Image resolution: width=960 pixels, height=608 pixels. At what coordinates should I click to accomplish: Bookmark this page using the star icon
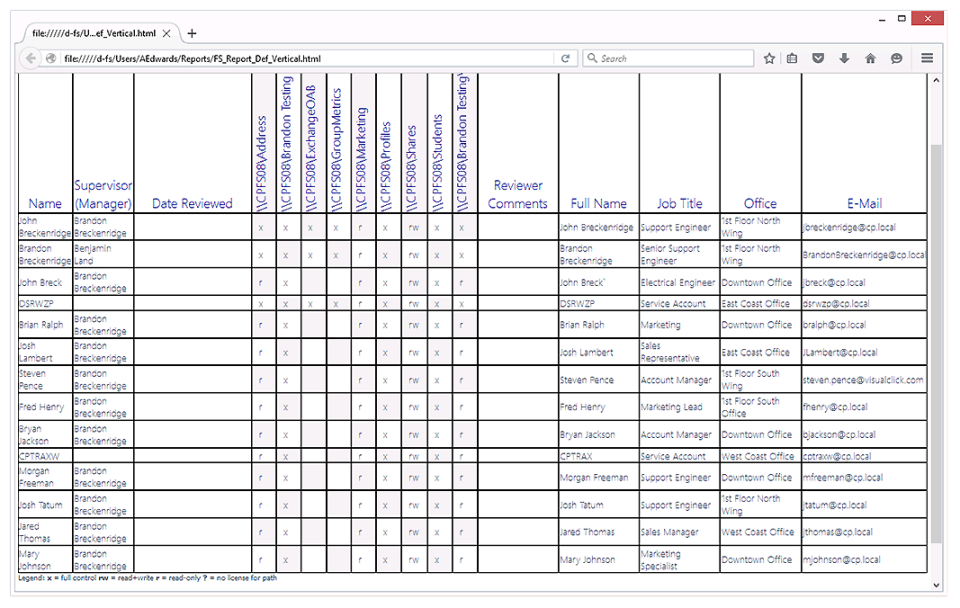tap(769, 58)
